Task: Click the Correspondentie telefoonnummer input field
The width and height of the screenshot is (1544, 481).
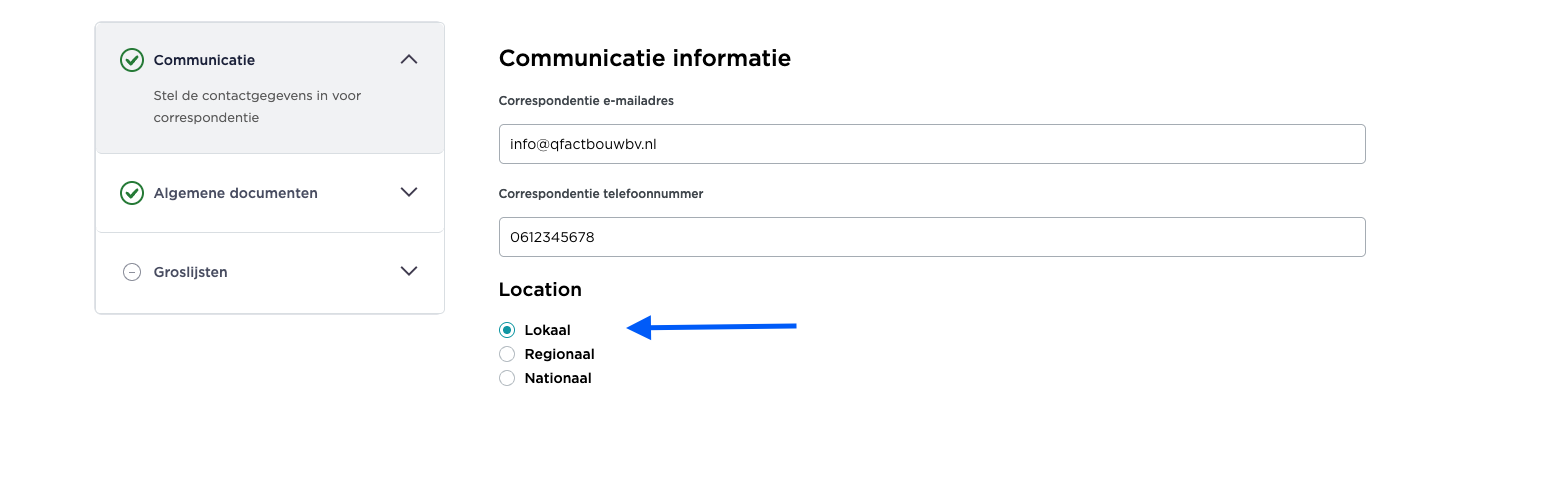Action: [x=931, y=237]
